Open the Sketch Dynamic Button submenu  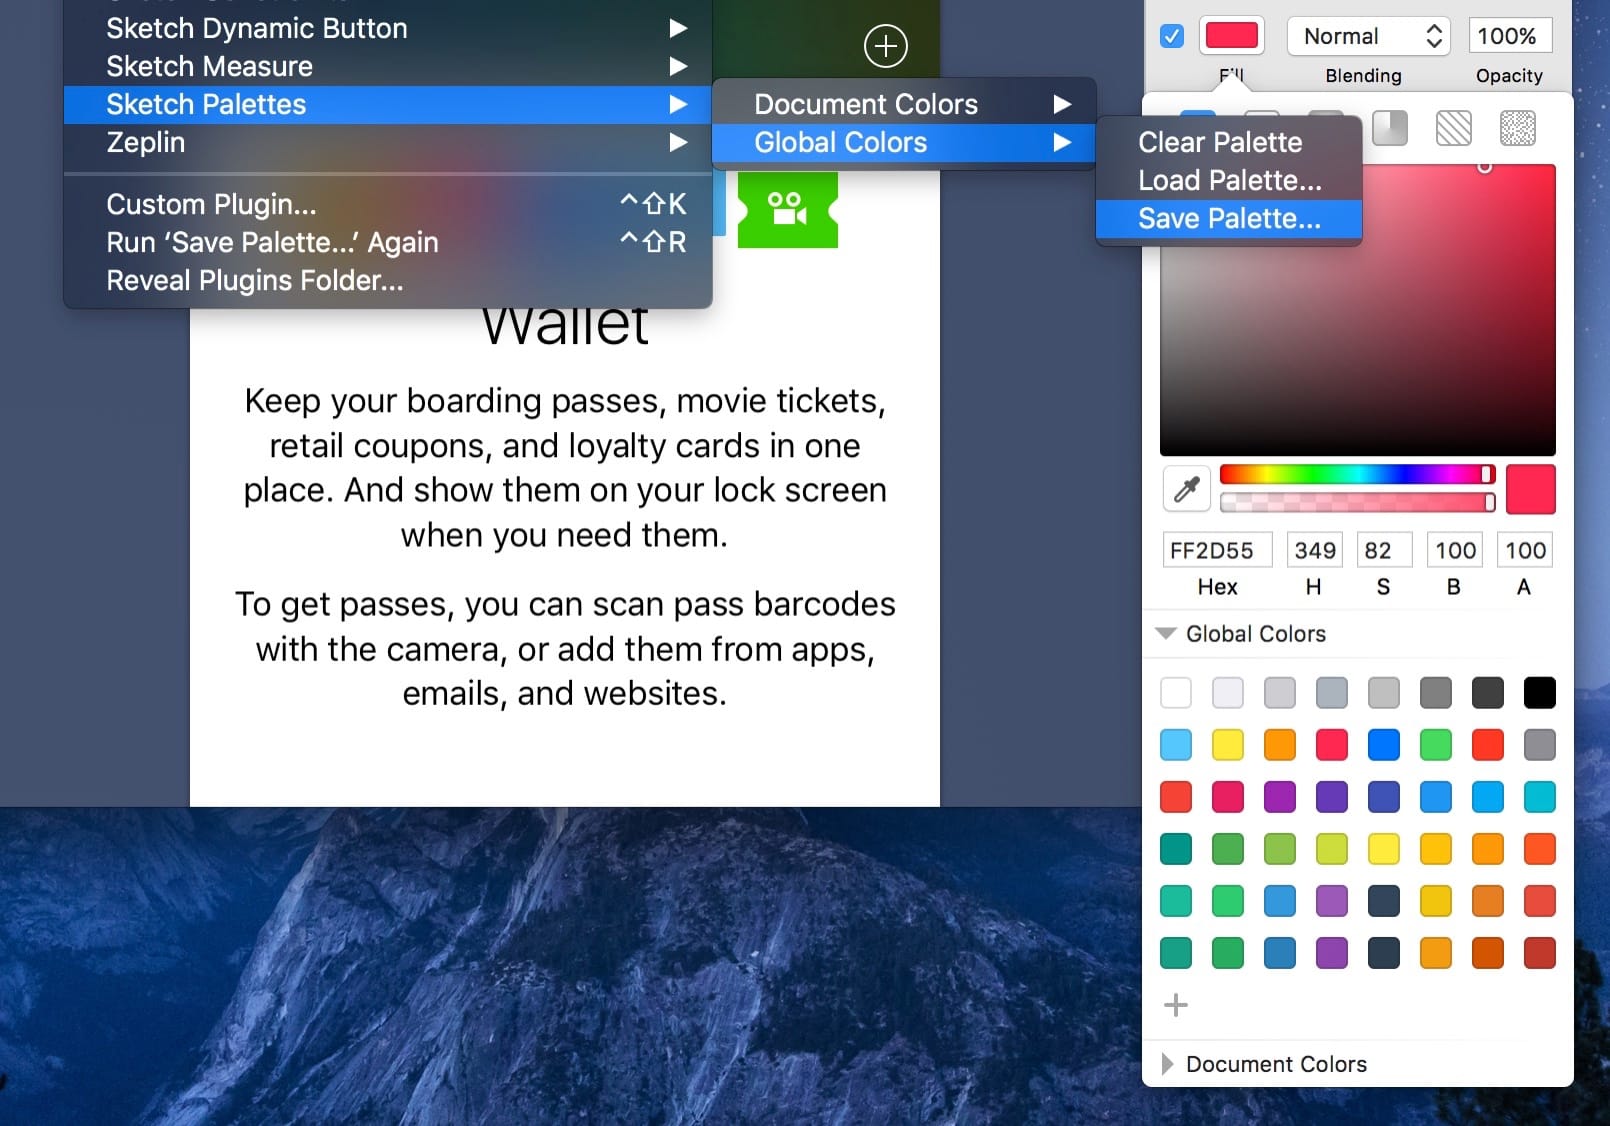(388, 28)
